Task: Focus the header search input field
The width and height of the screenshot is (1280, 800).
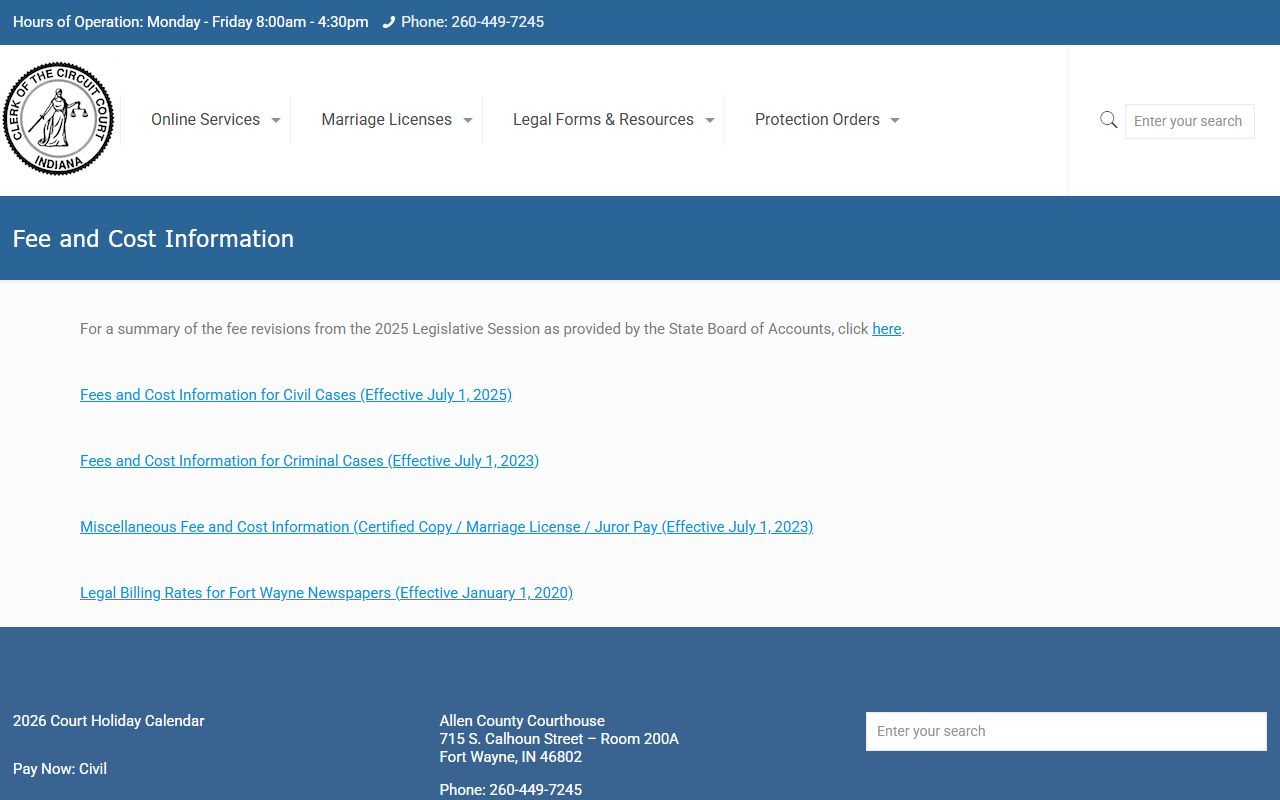Action: coord(1190,121)
